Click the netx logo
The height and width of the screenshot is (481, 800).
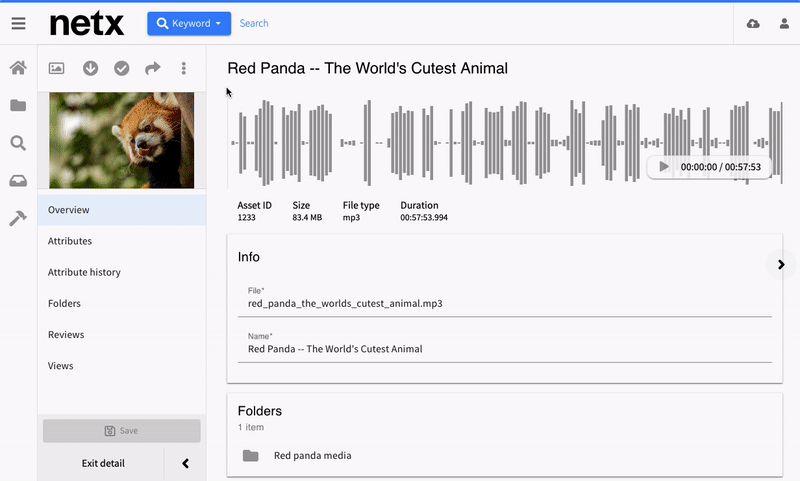click(x=87, y=23)
